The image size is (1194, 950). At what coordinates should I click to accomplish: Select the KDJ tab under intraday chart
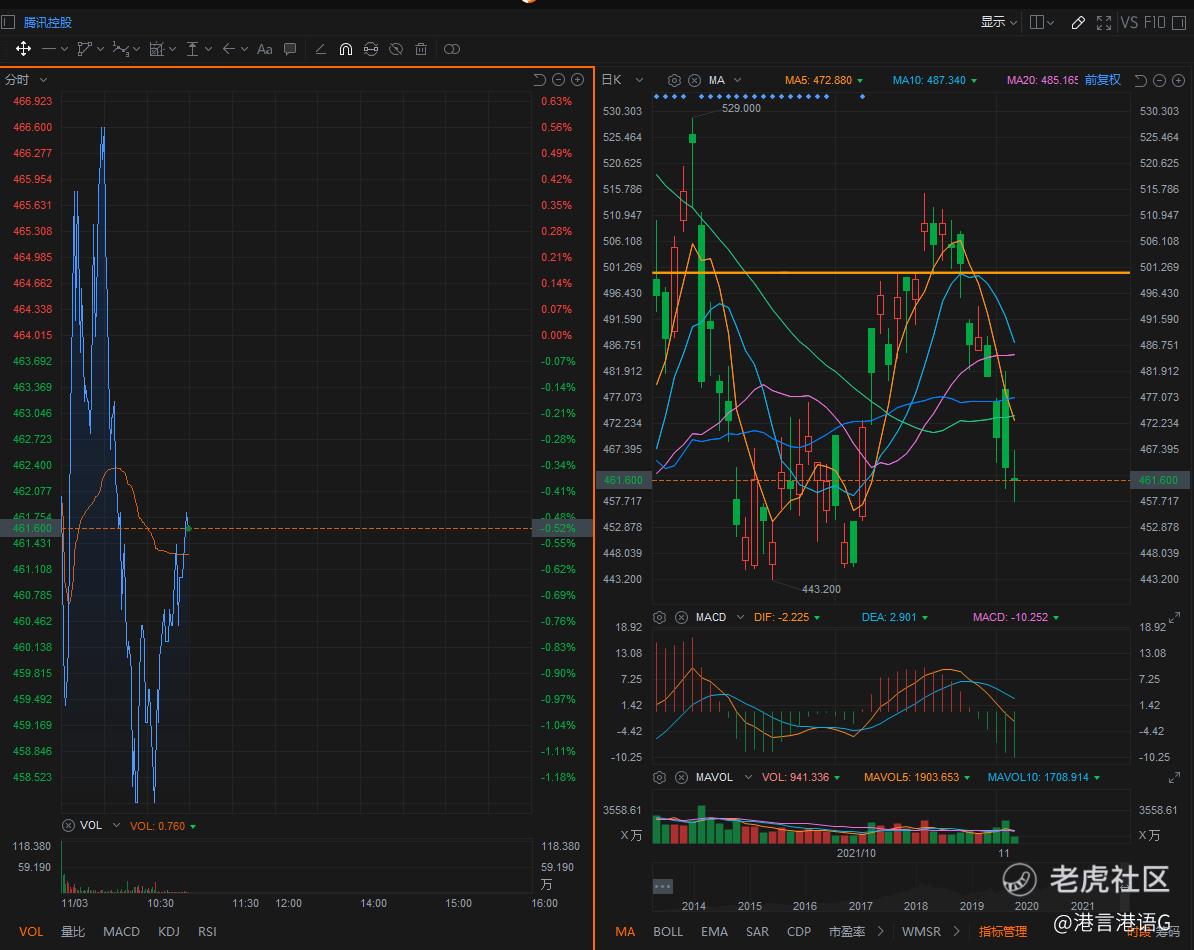pyautogui.click(x=169, y=931)
